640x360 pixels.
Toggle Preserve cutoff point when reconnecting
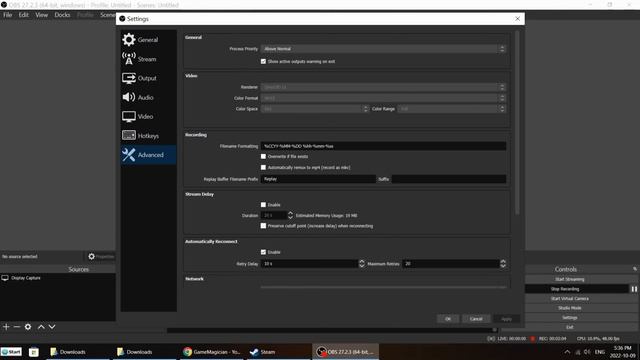pos(263,226)
